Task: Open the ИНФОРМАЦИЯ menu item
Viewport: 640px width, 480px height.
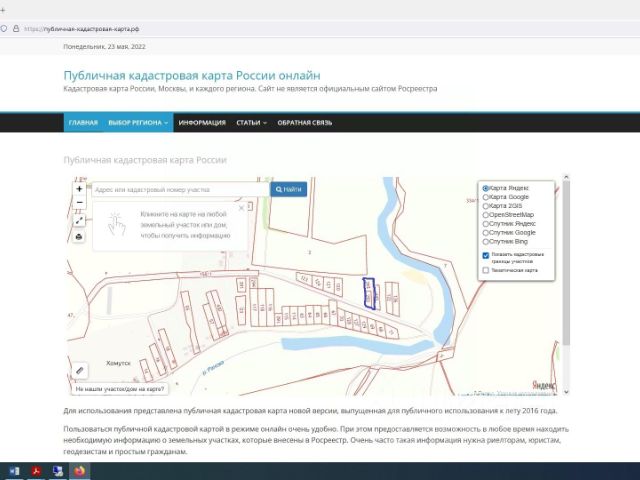Action: 201,123
